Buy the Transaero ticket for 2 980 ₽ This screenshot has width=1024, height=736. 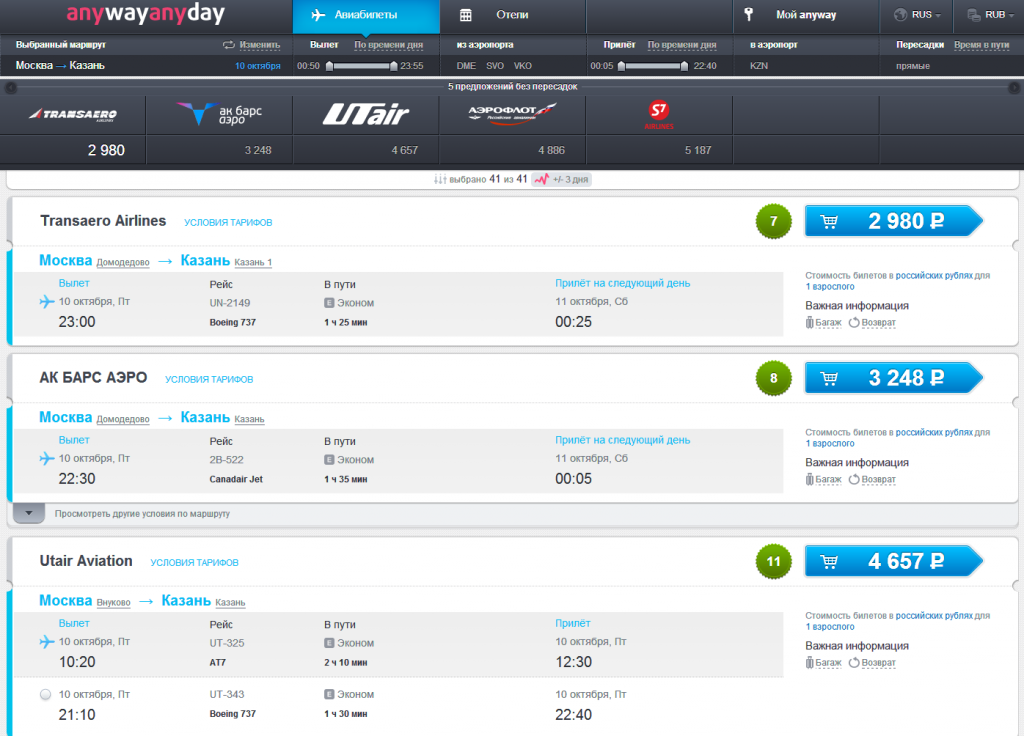(x=893, y=222)
